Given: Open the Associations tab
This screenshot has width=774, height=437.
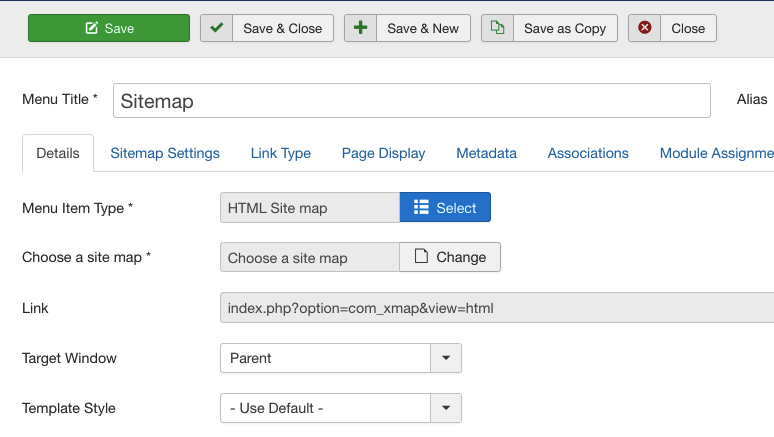Looking at the screenshot, I should 588,153.
